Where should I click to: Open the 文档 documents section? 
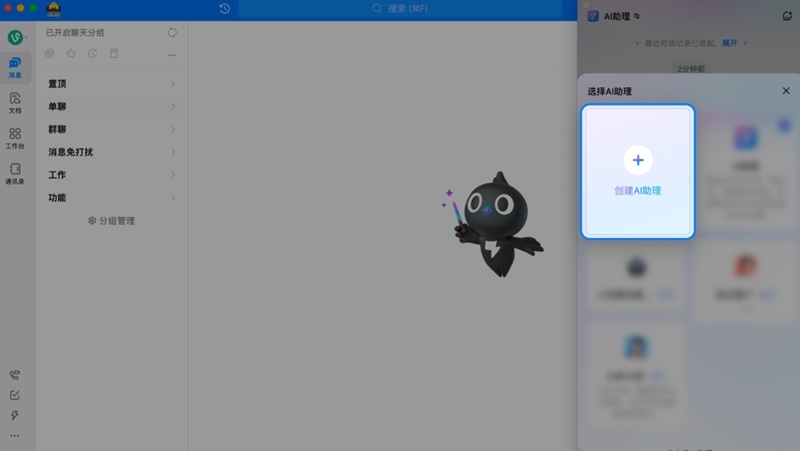tap(15, 103)
